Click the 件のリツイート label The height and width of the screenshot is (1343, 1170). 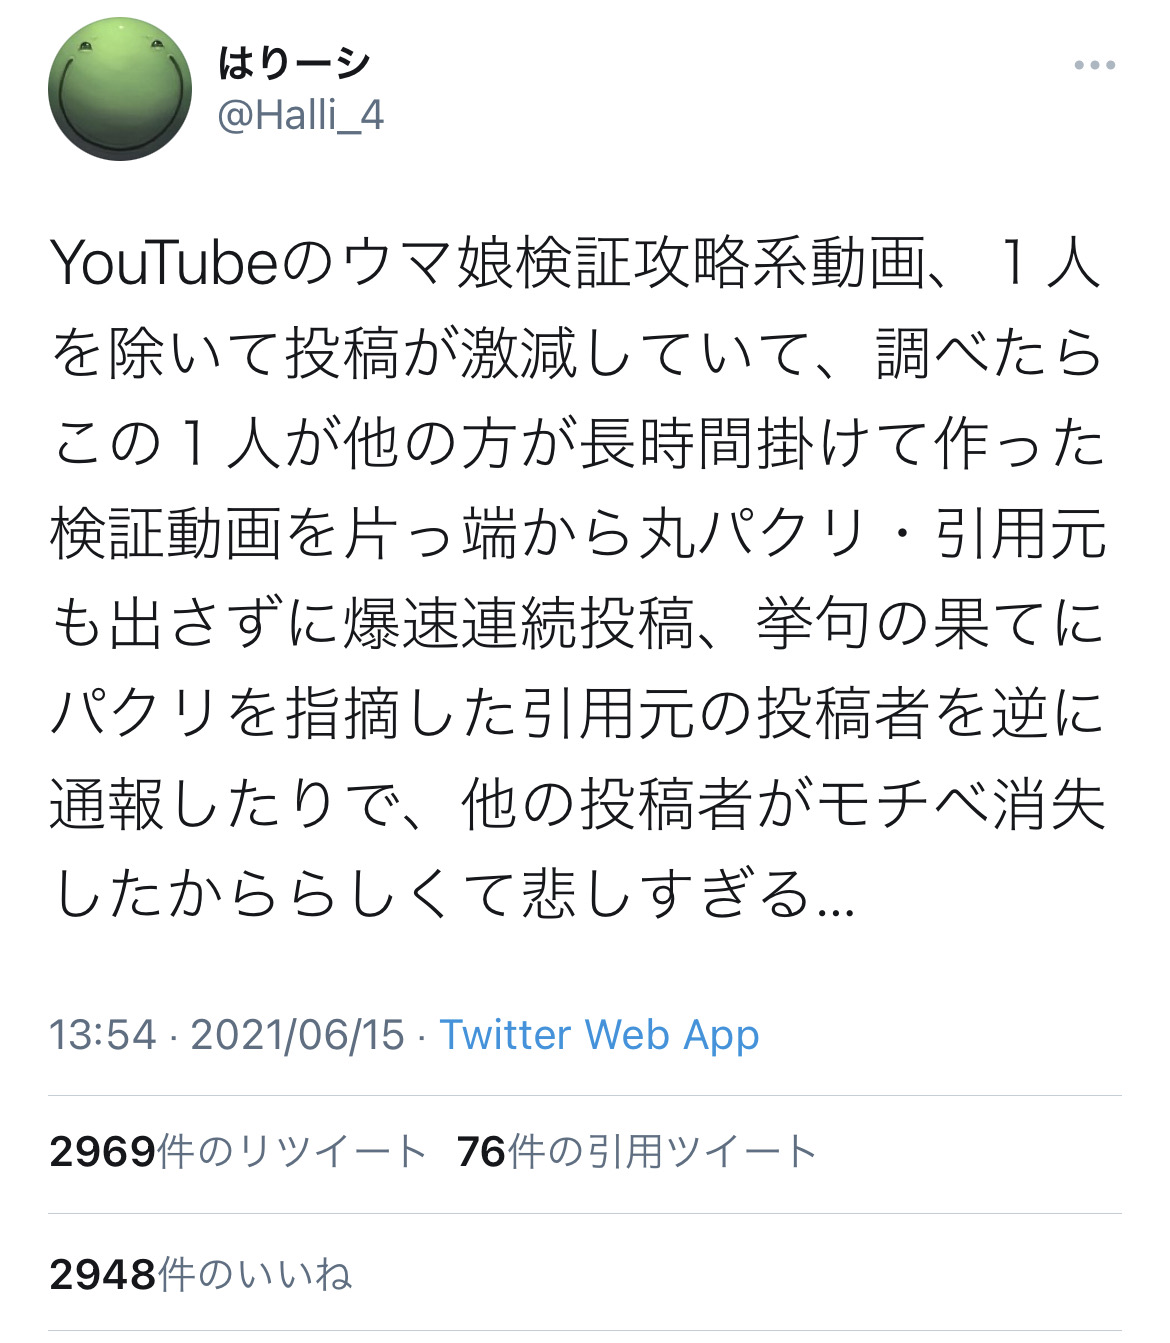pyautogui.click(x=292, y=1152)
